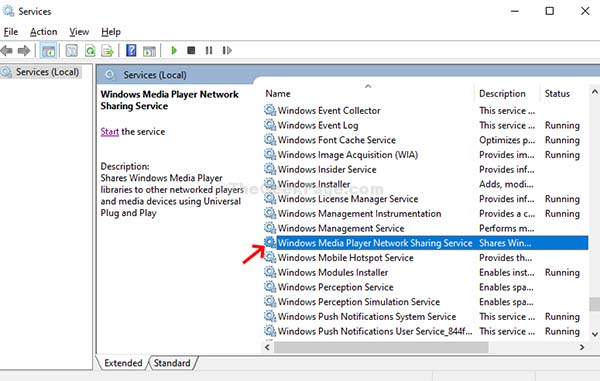
Task: Click gear icon beside Windows Management Service
Action: click(x=270, y=228)
